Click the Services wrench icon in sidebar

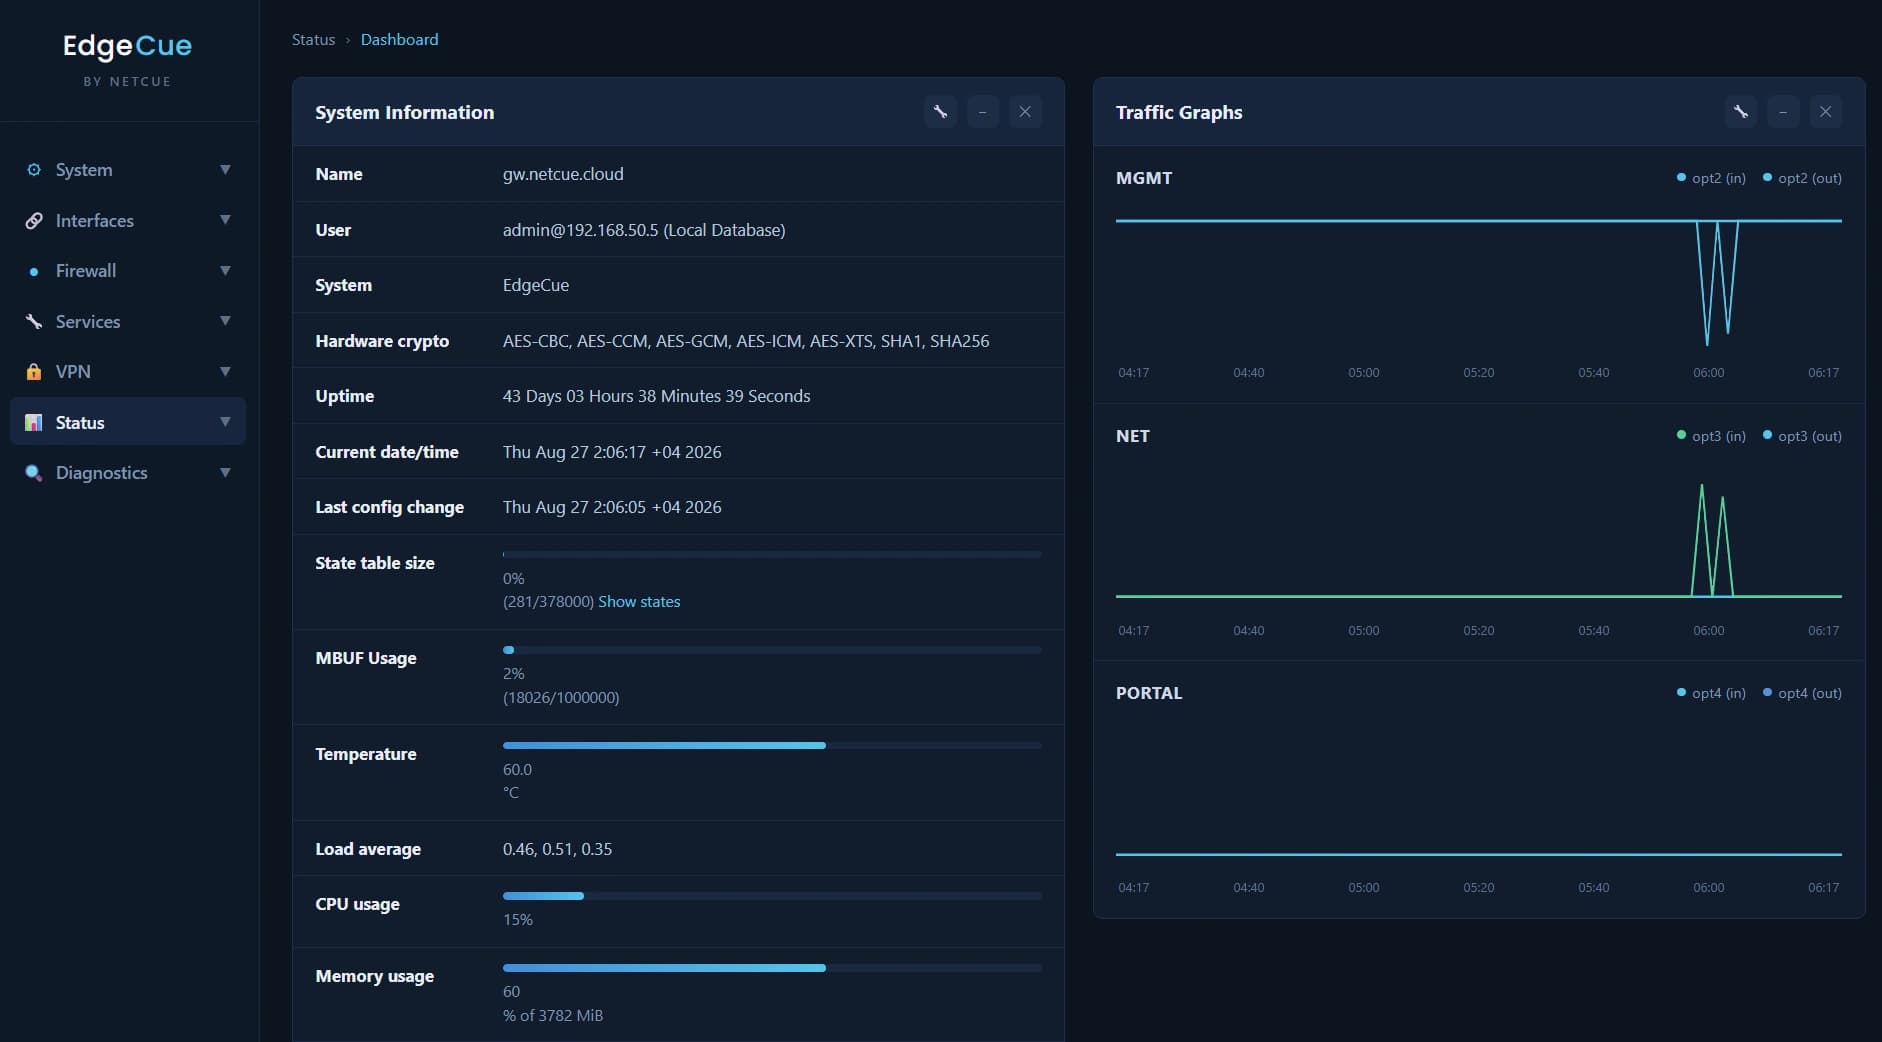(34, 321)
